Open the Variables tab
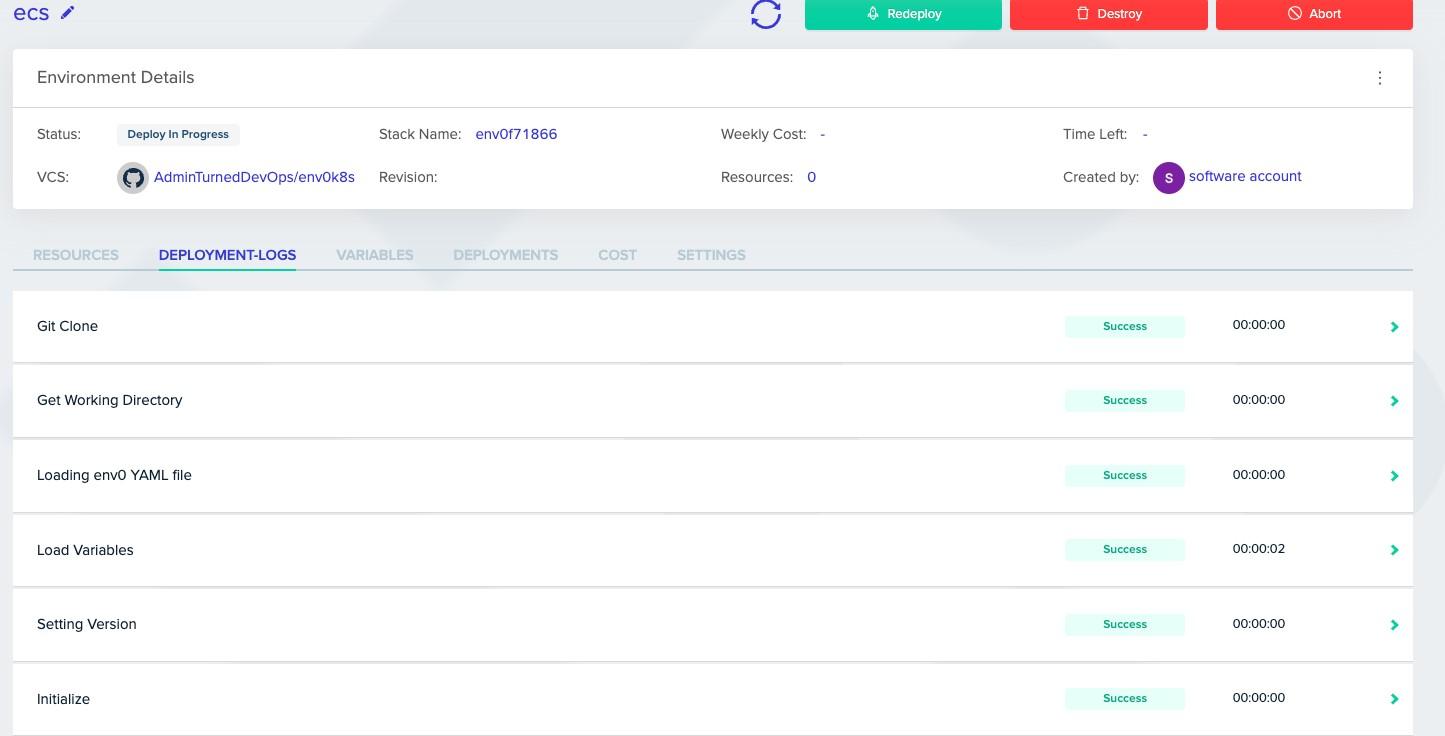The image size is (1445, 736). click(374, 255)
